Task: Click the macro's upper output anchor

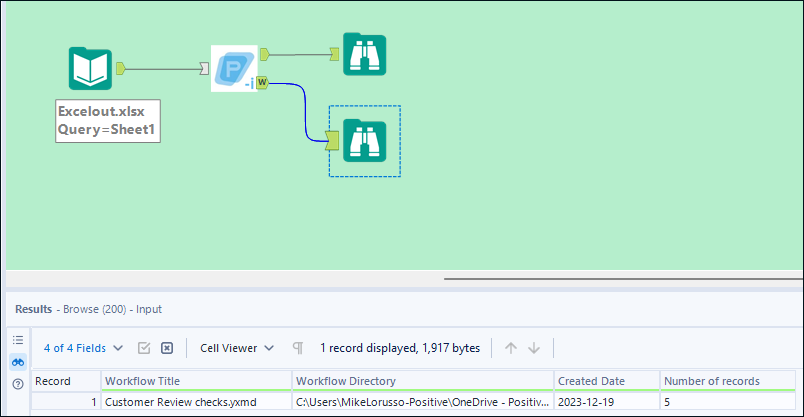Action: [264, 54]
